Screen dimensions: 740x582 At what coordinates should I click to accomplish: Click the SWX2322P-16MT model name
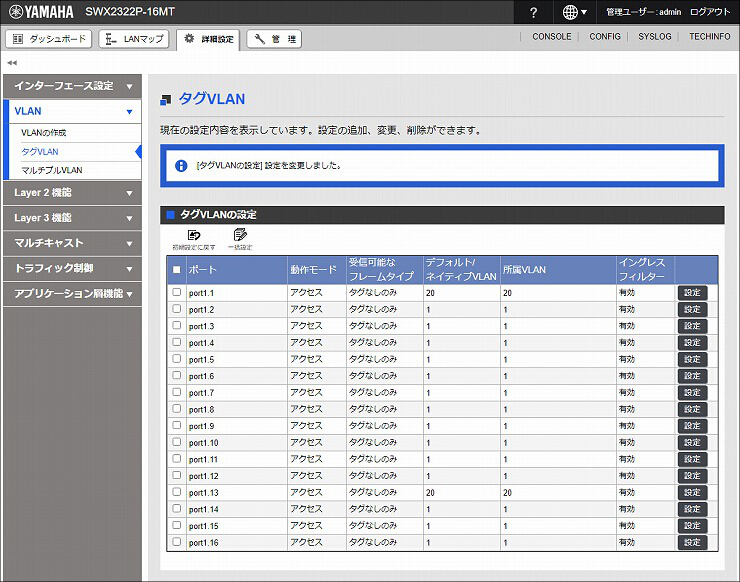[130, 12]
